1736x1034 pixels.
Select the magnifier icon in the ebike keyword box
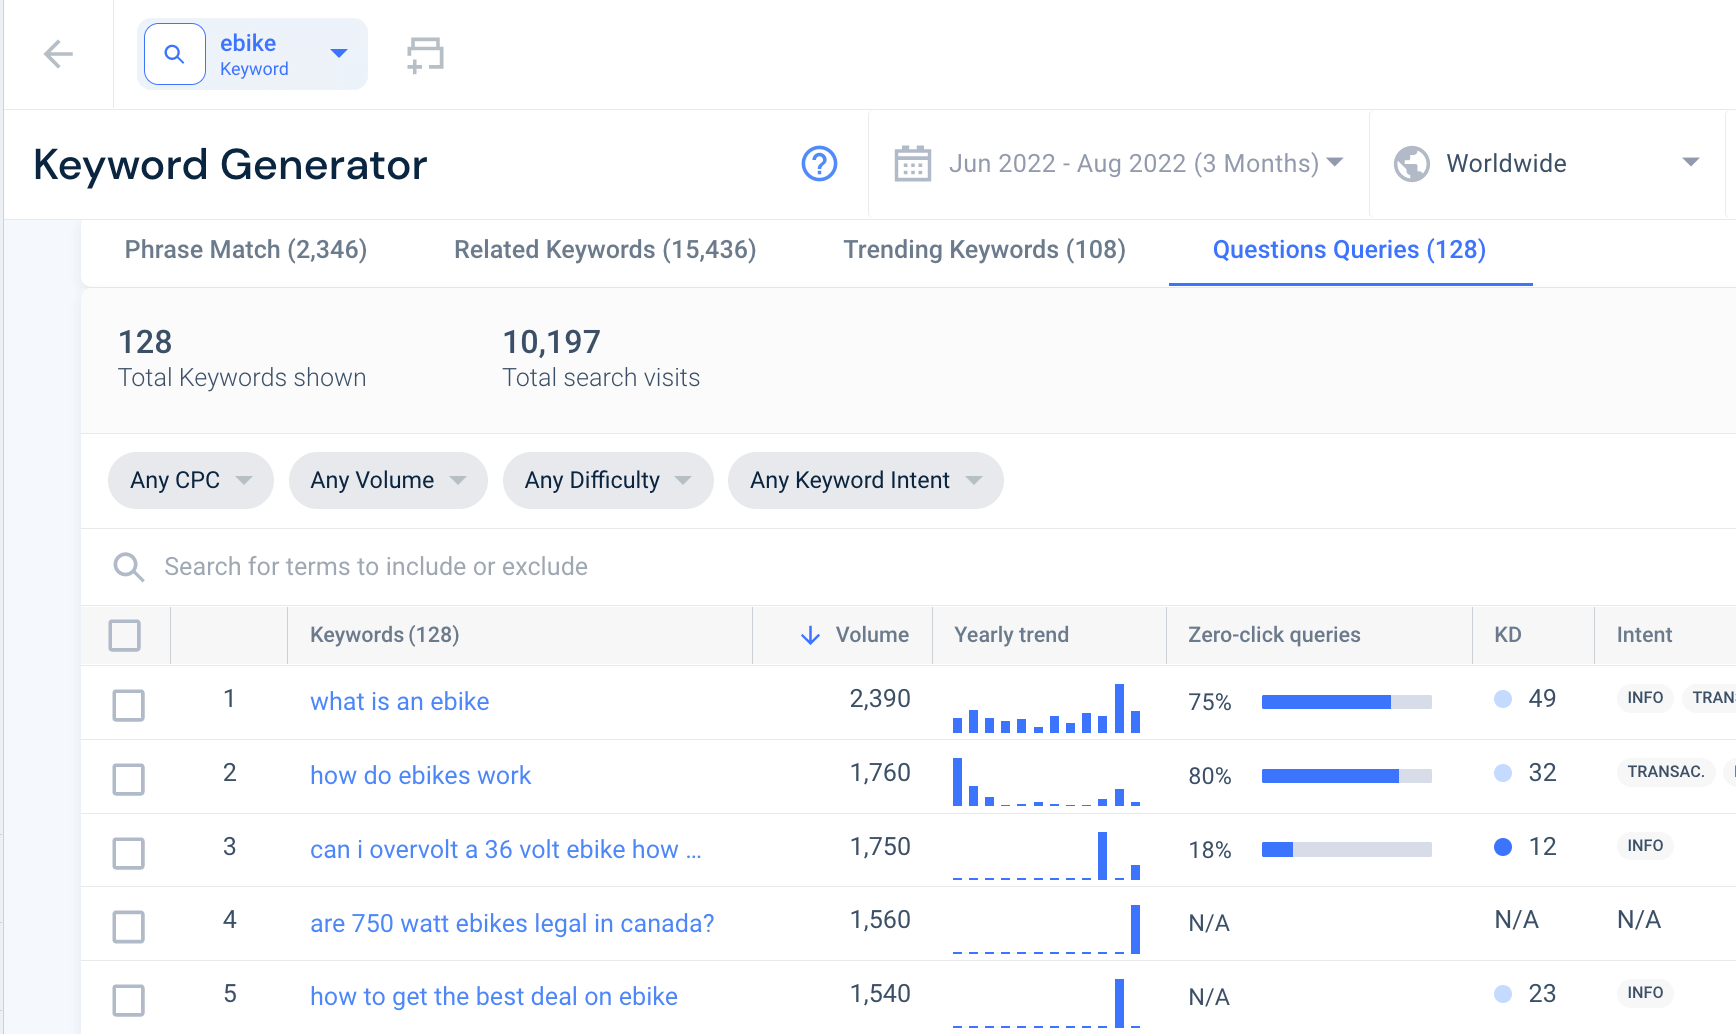[x=174, y=53]
